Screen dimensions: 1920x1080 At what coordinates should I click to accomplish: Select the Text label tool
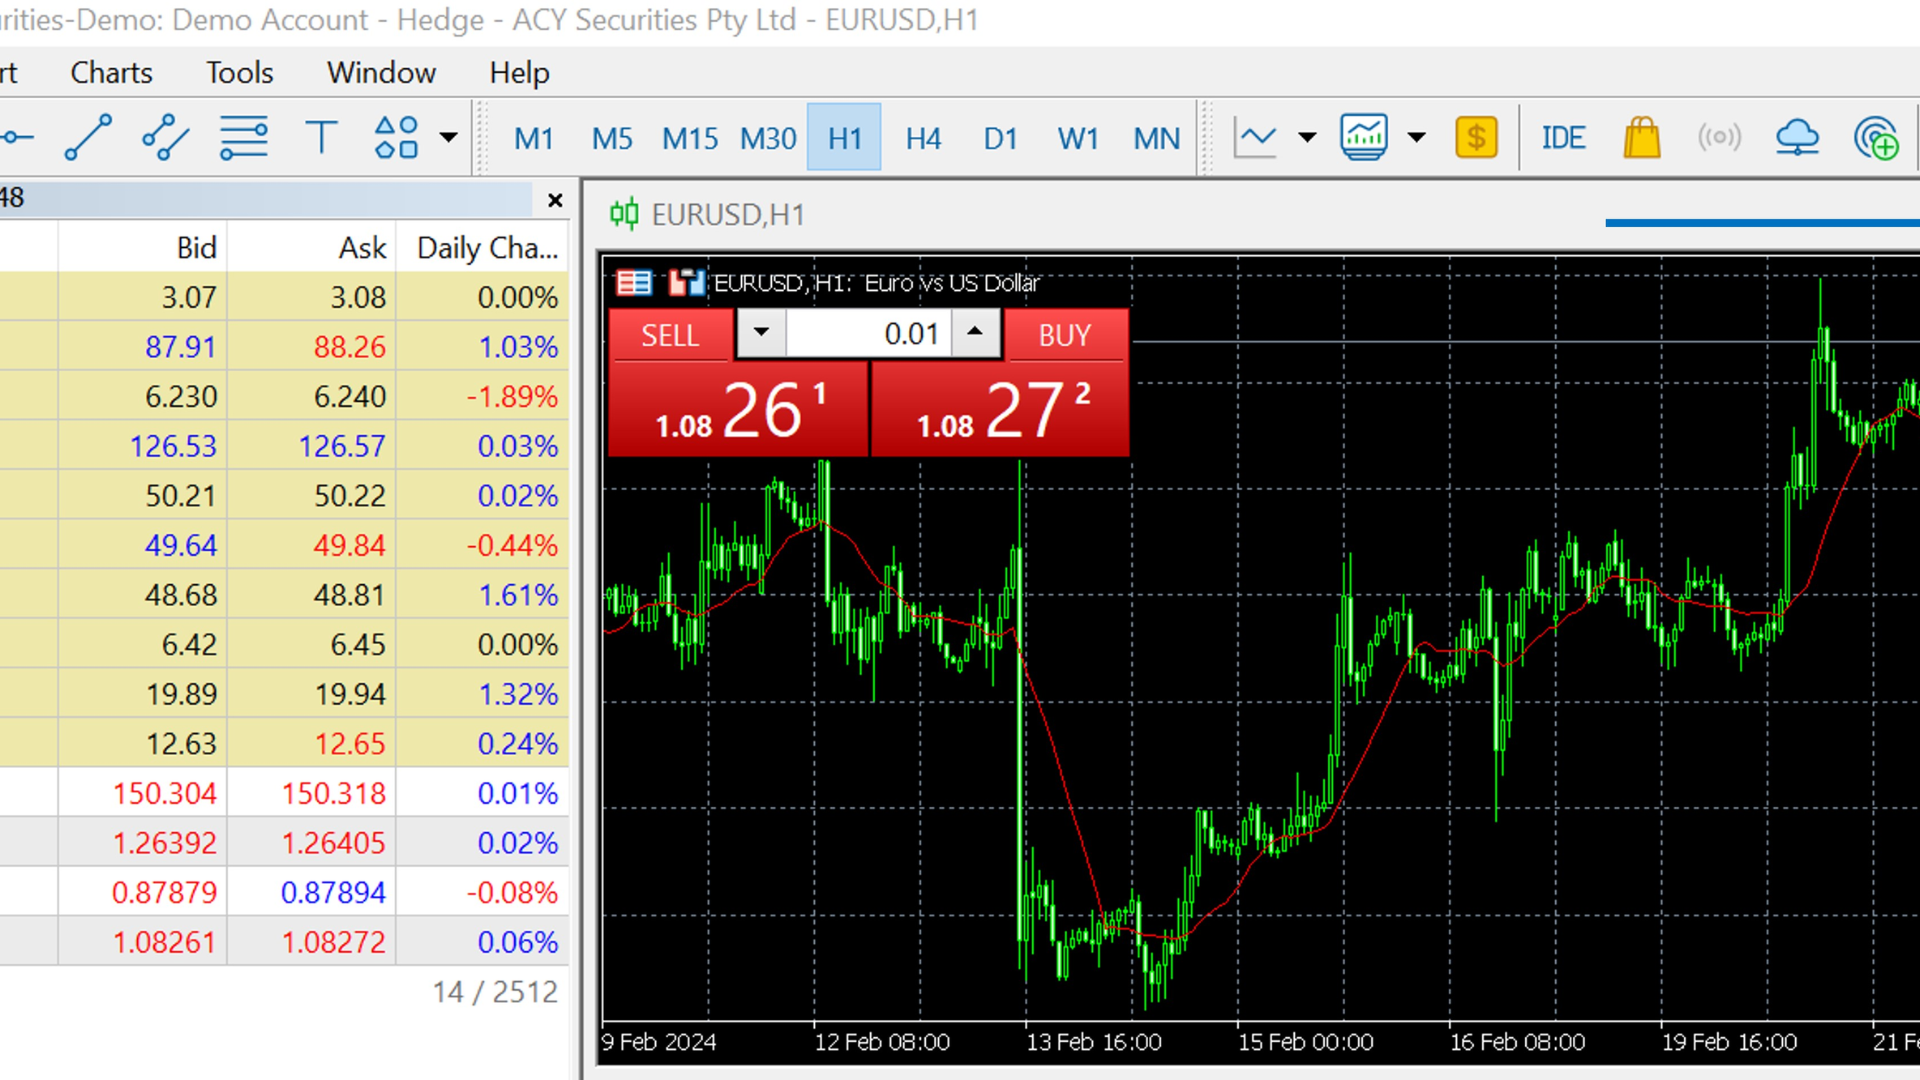coord(321,137)
